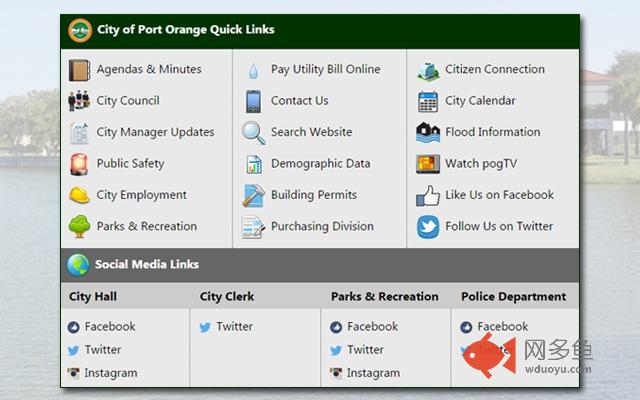Click the City Calendar icon

tap(428, 101)
